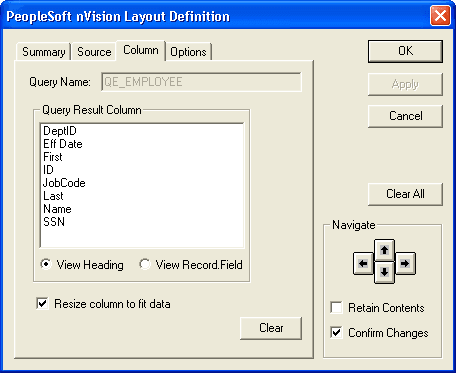
Task: Confirm with the OK button
Action: [405, 51]
